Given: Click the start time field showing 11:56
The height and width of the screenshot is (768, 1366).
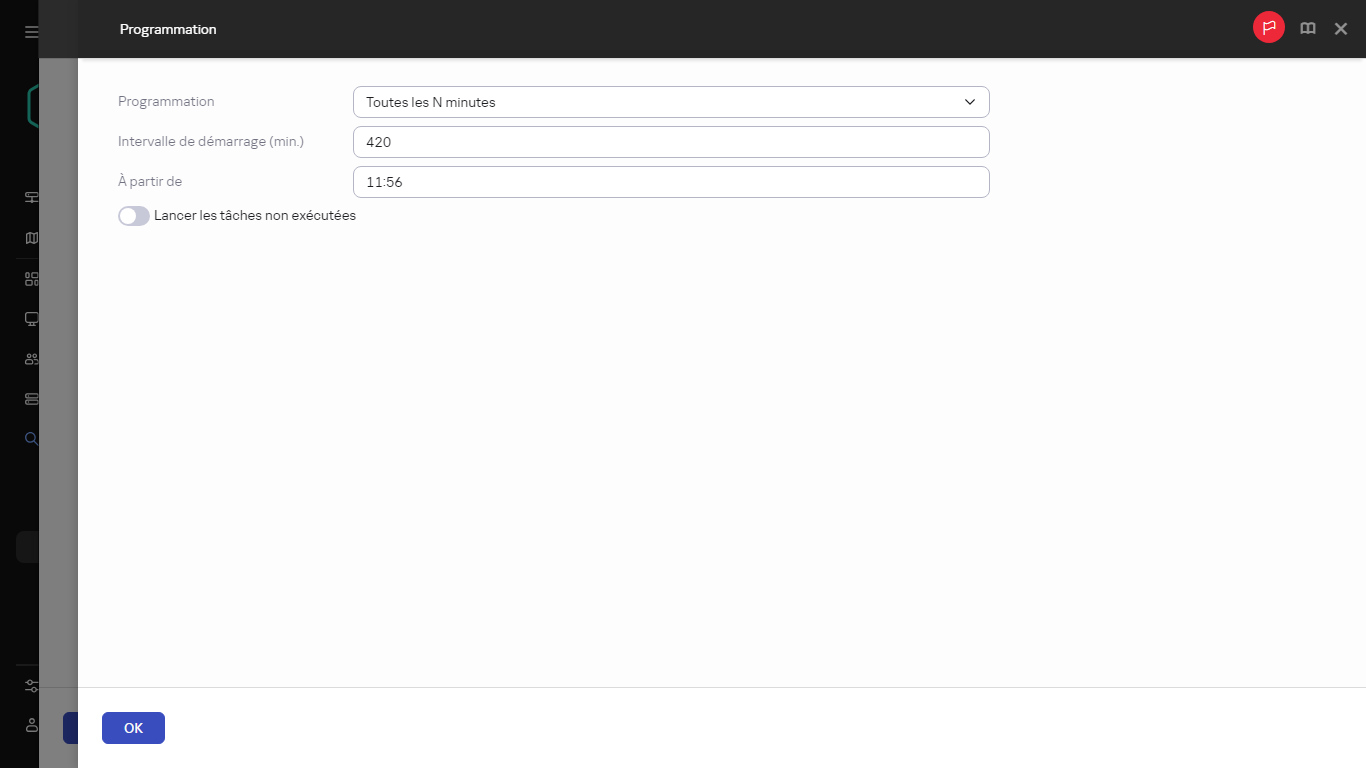Looking at the screenshot, I should pos(671,182).
